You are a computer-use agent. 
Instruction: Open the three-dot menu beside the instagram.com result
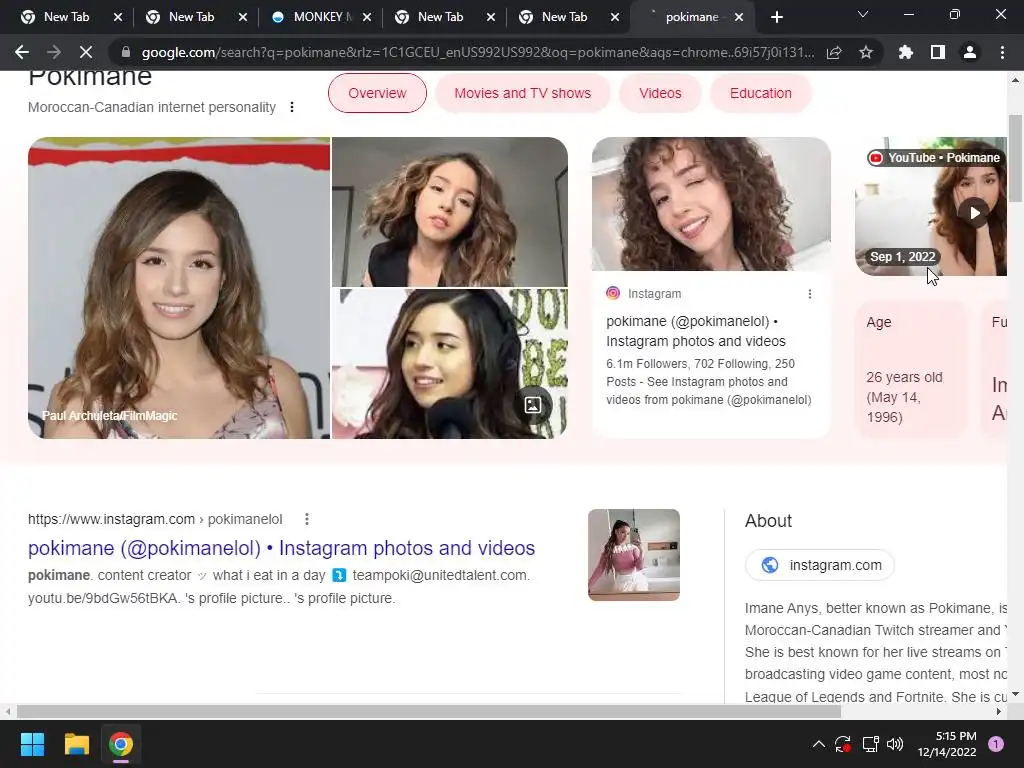click(x=307, y=519)
